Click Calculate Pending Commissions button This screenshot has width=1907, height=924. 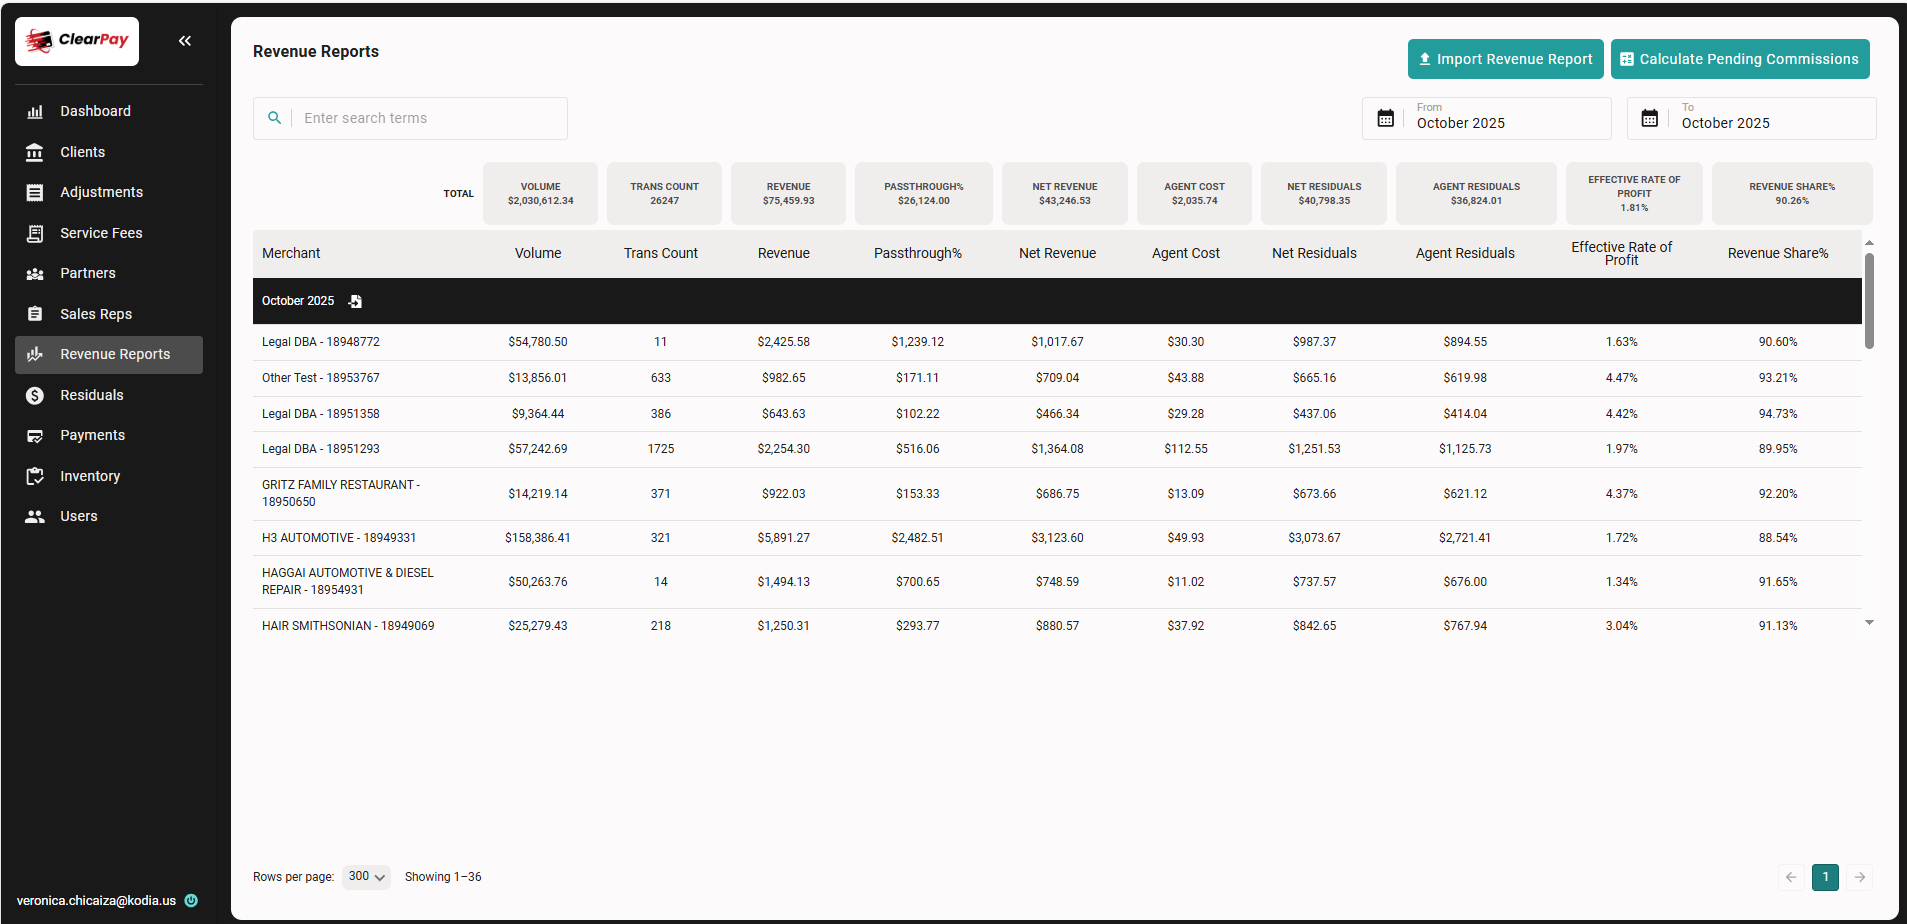click(1739, 59)
